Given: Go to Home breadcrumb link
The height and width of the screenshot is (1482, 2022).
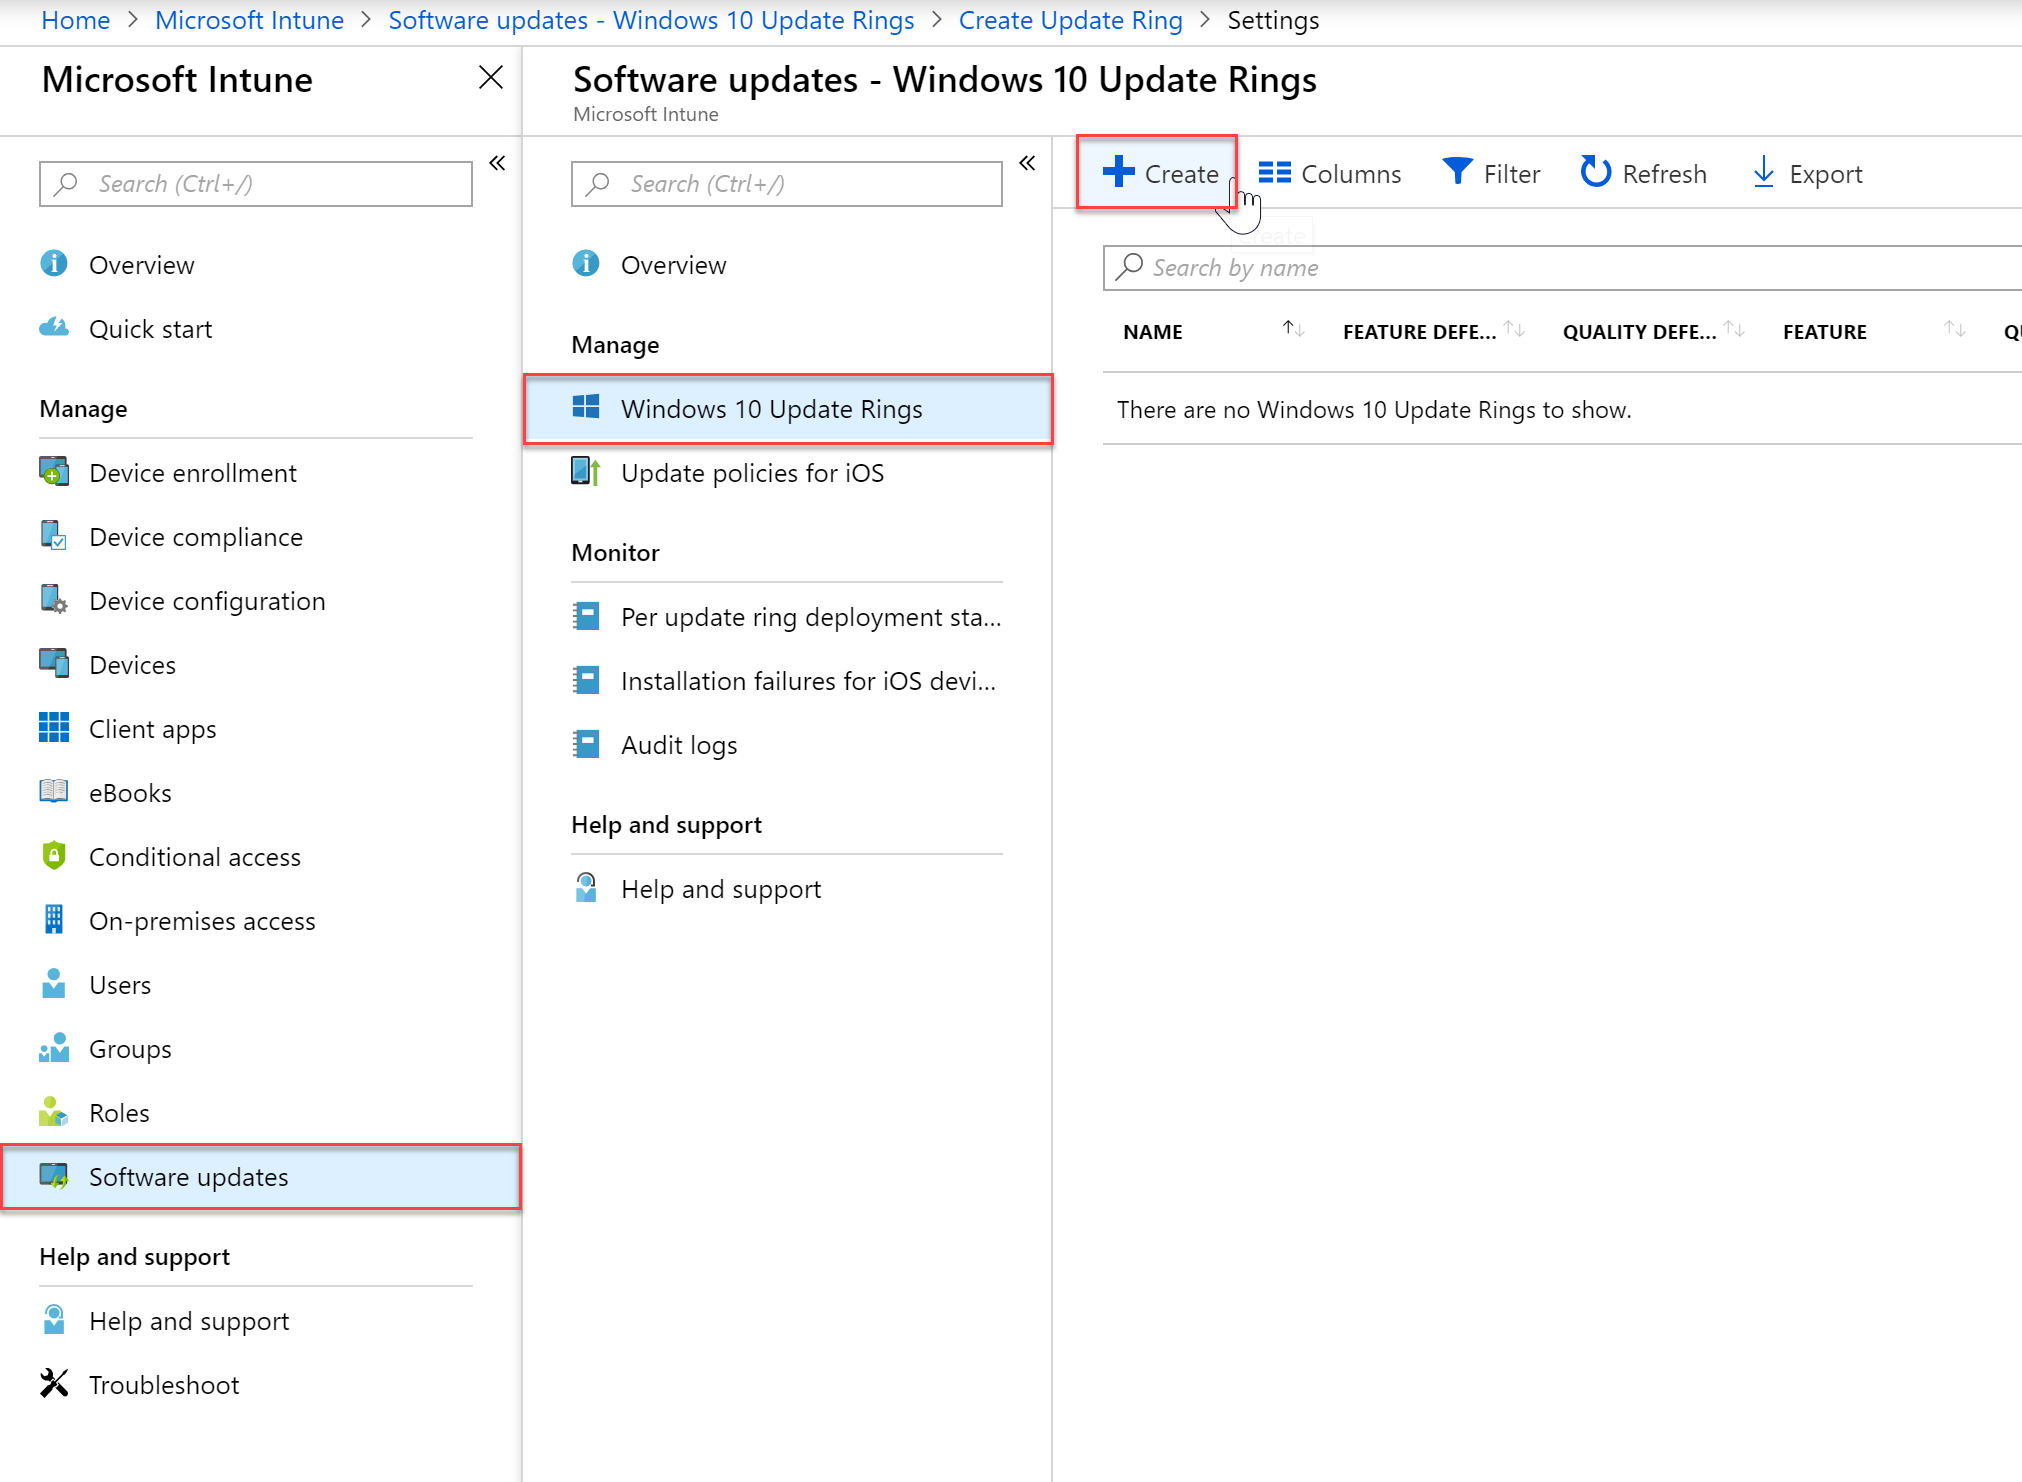Looking at the screenshot, I should pyautogui.click(x=76, y=20).
